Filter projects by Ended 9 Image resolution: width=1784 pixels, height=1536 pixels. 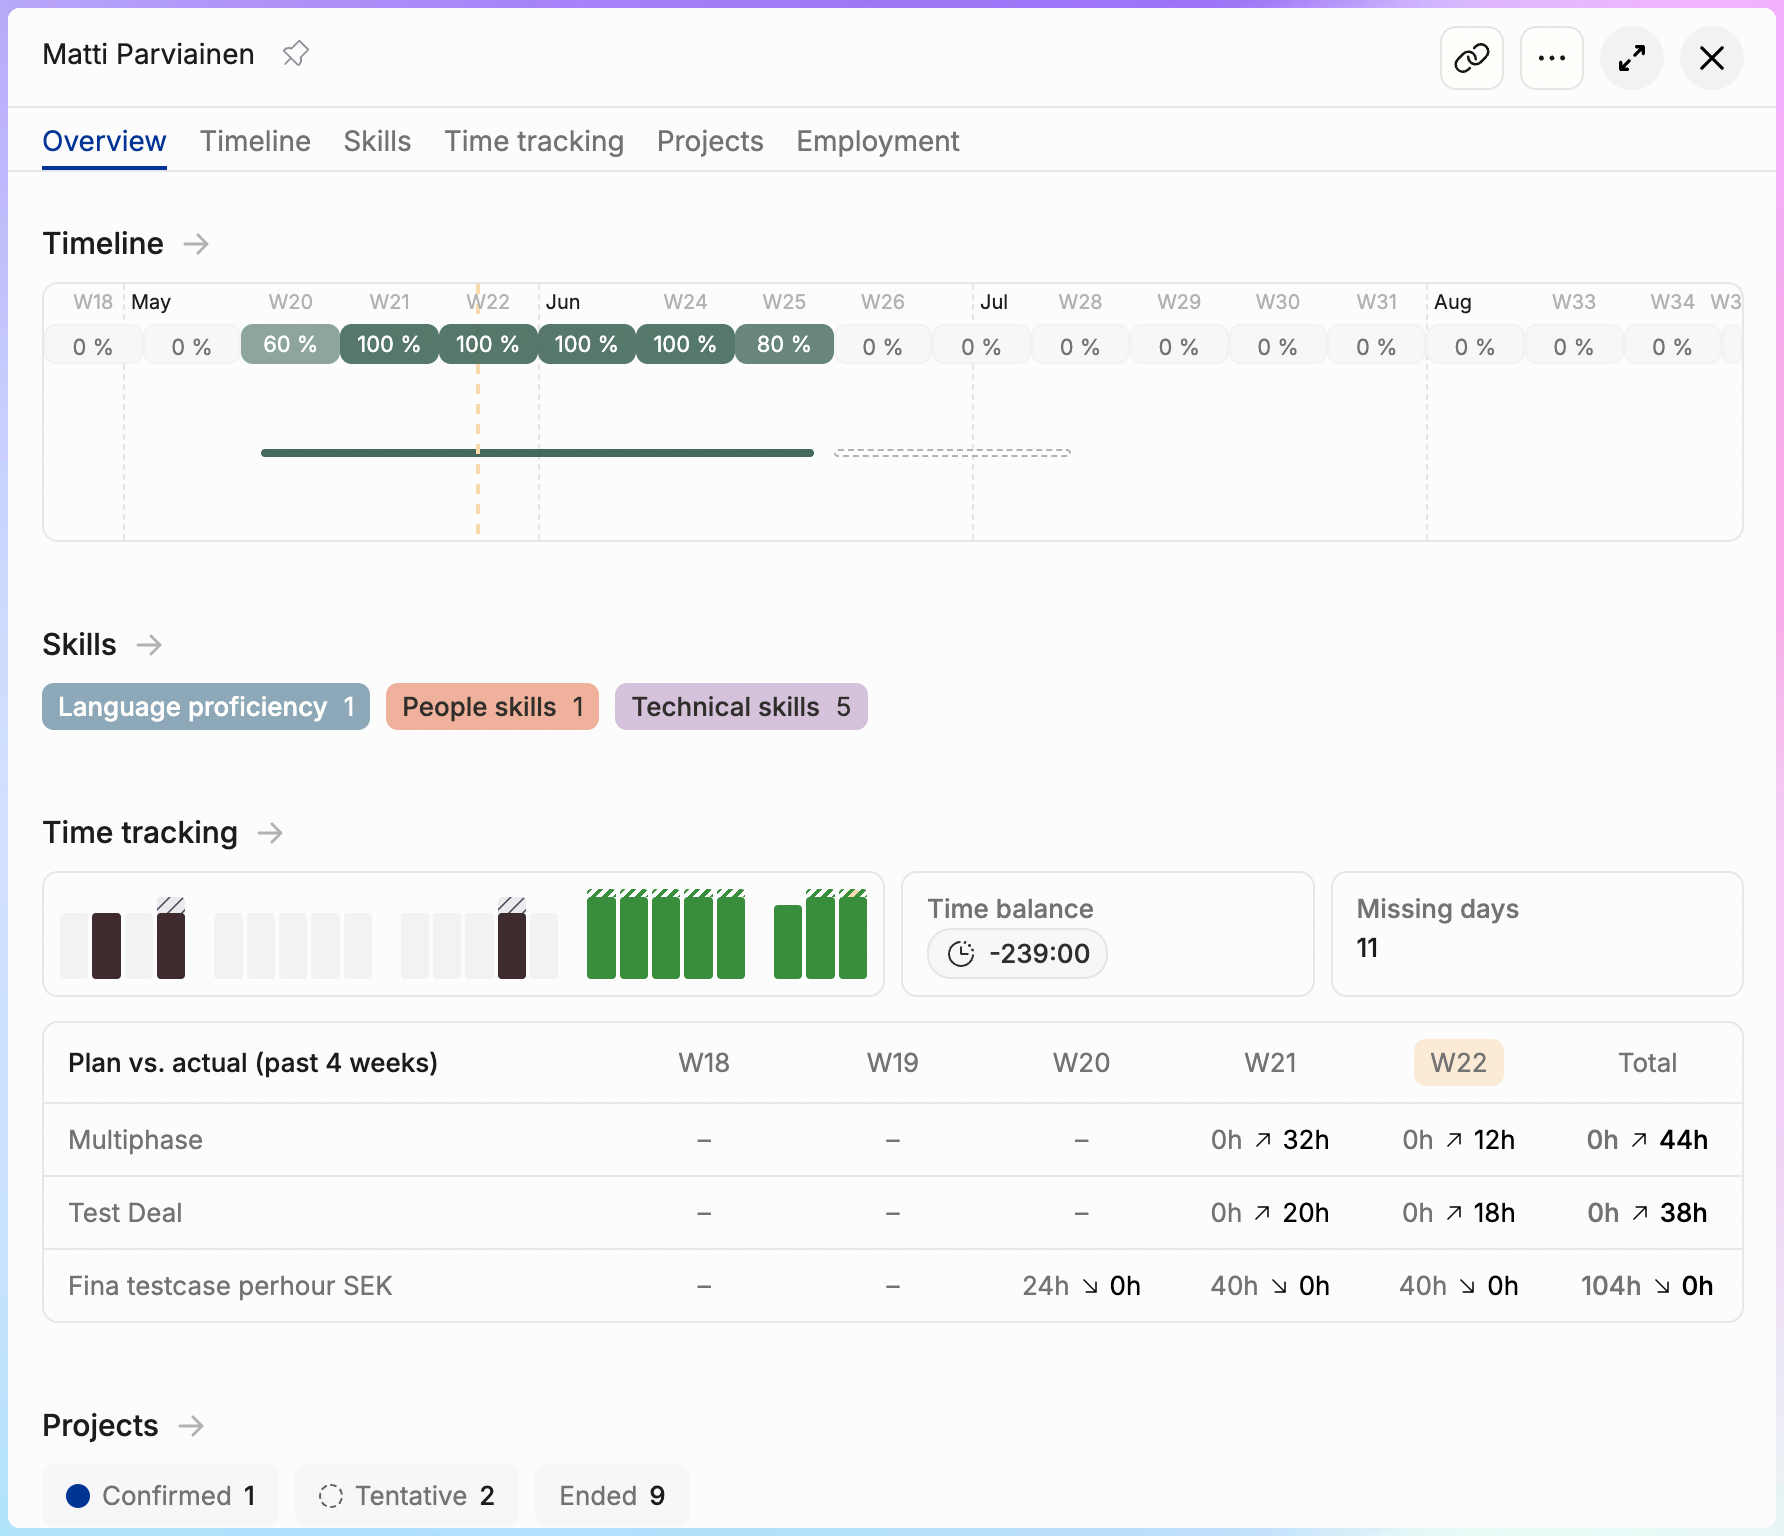612,1496
